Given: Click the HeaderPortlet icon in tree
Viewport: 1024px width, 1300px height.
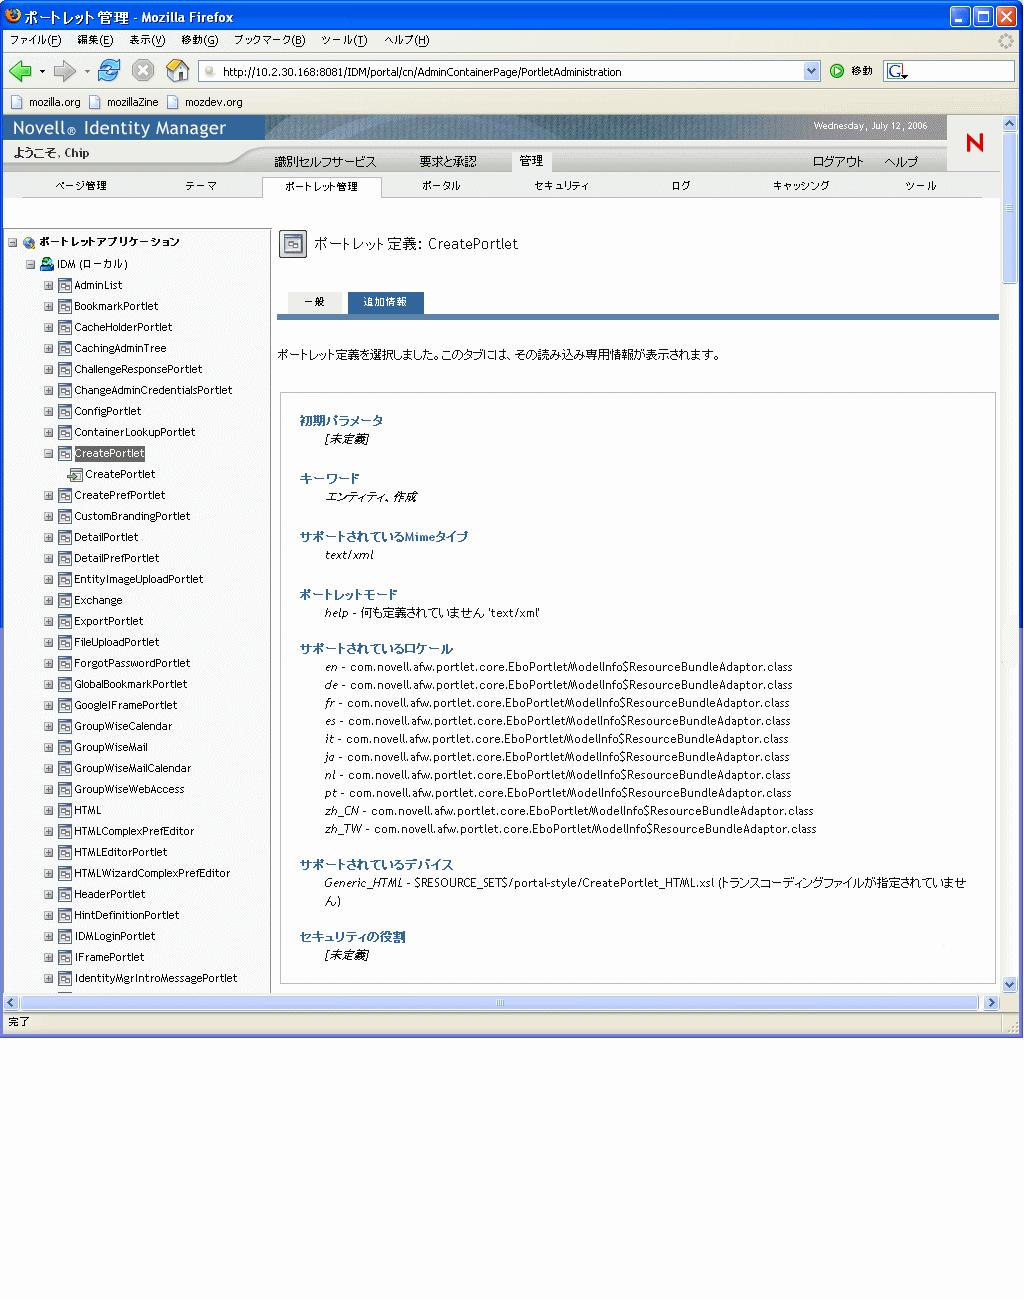Looking at the screenshot, I should click(x=65, y=895).
